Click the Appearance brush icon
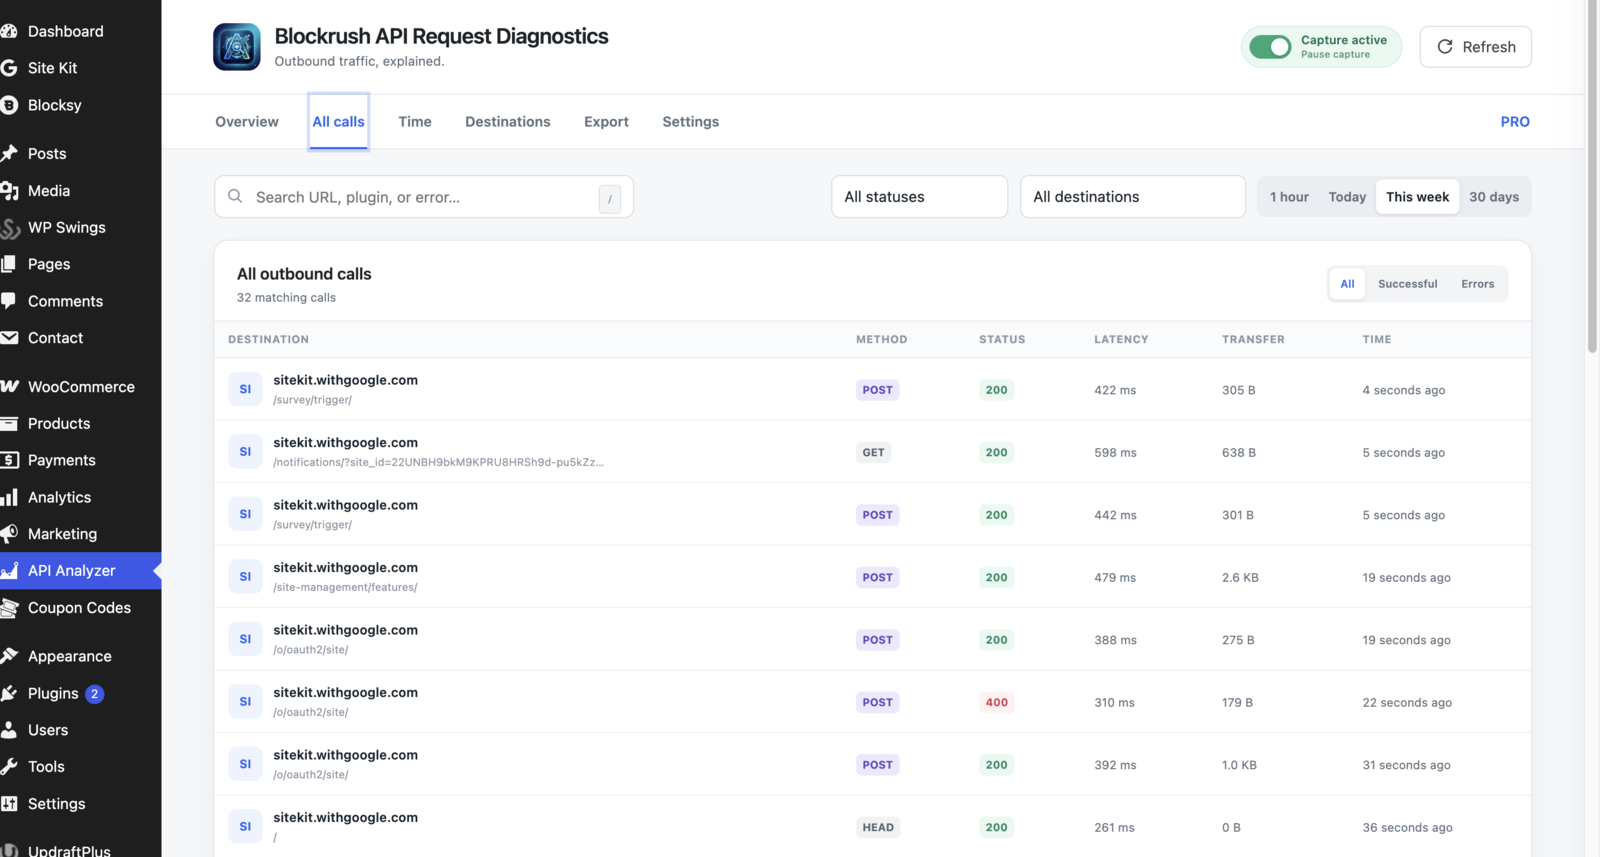Screen dimensions: 1600x857 [9, 656]
